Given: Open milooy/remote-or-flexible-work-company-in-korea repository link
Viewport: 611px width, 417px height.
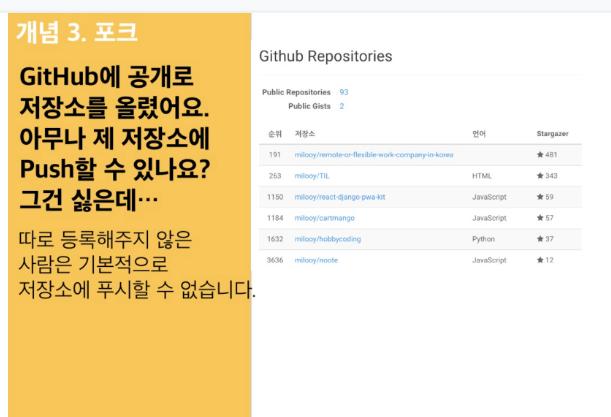Looking at the screenshot, I should 374,155.
